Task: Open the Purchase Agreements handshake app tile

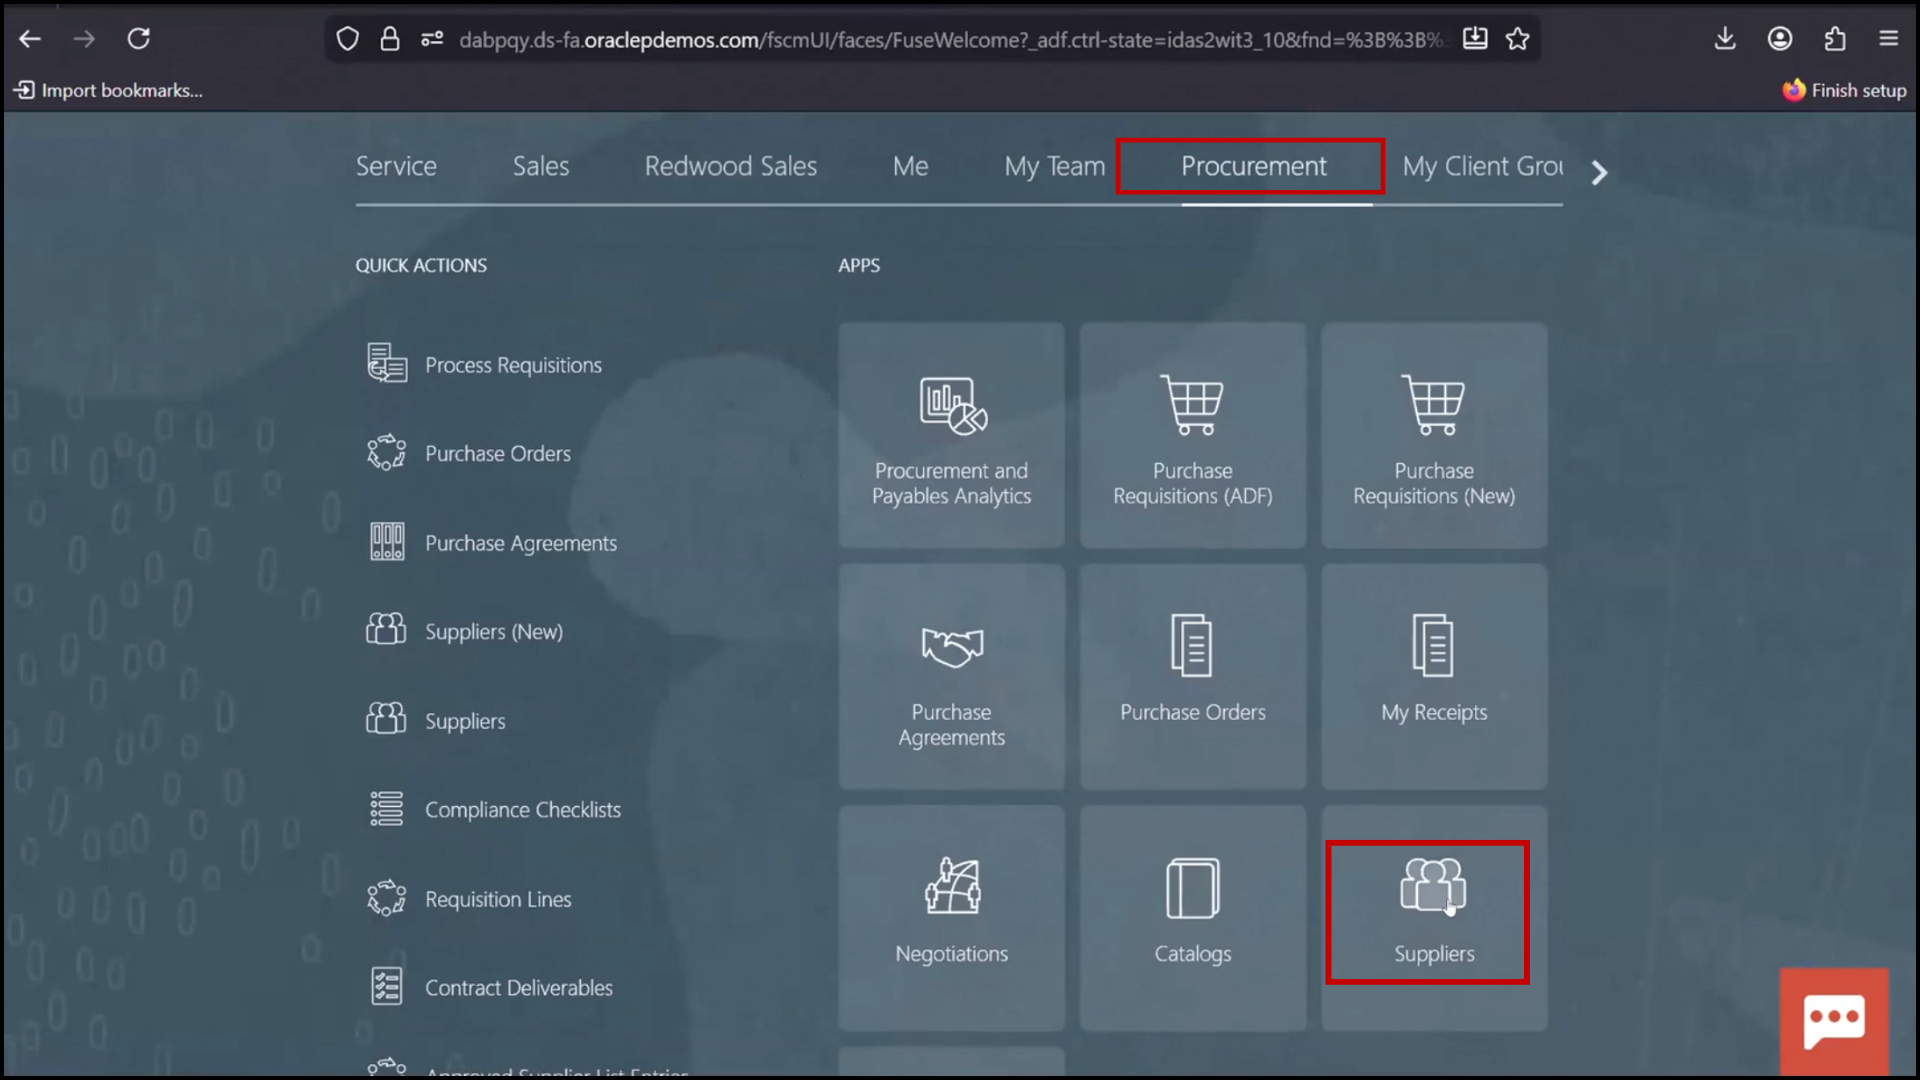Action: coord(951,677)
